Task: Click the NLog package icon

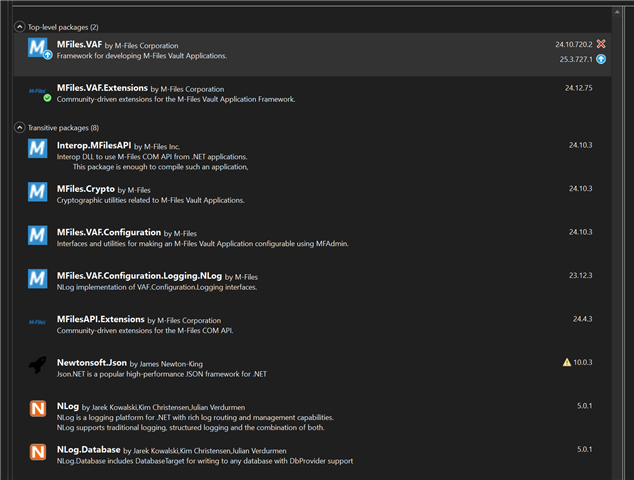Action: (x=38, y=409)
